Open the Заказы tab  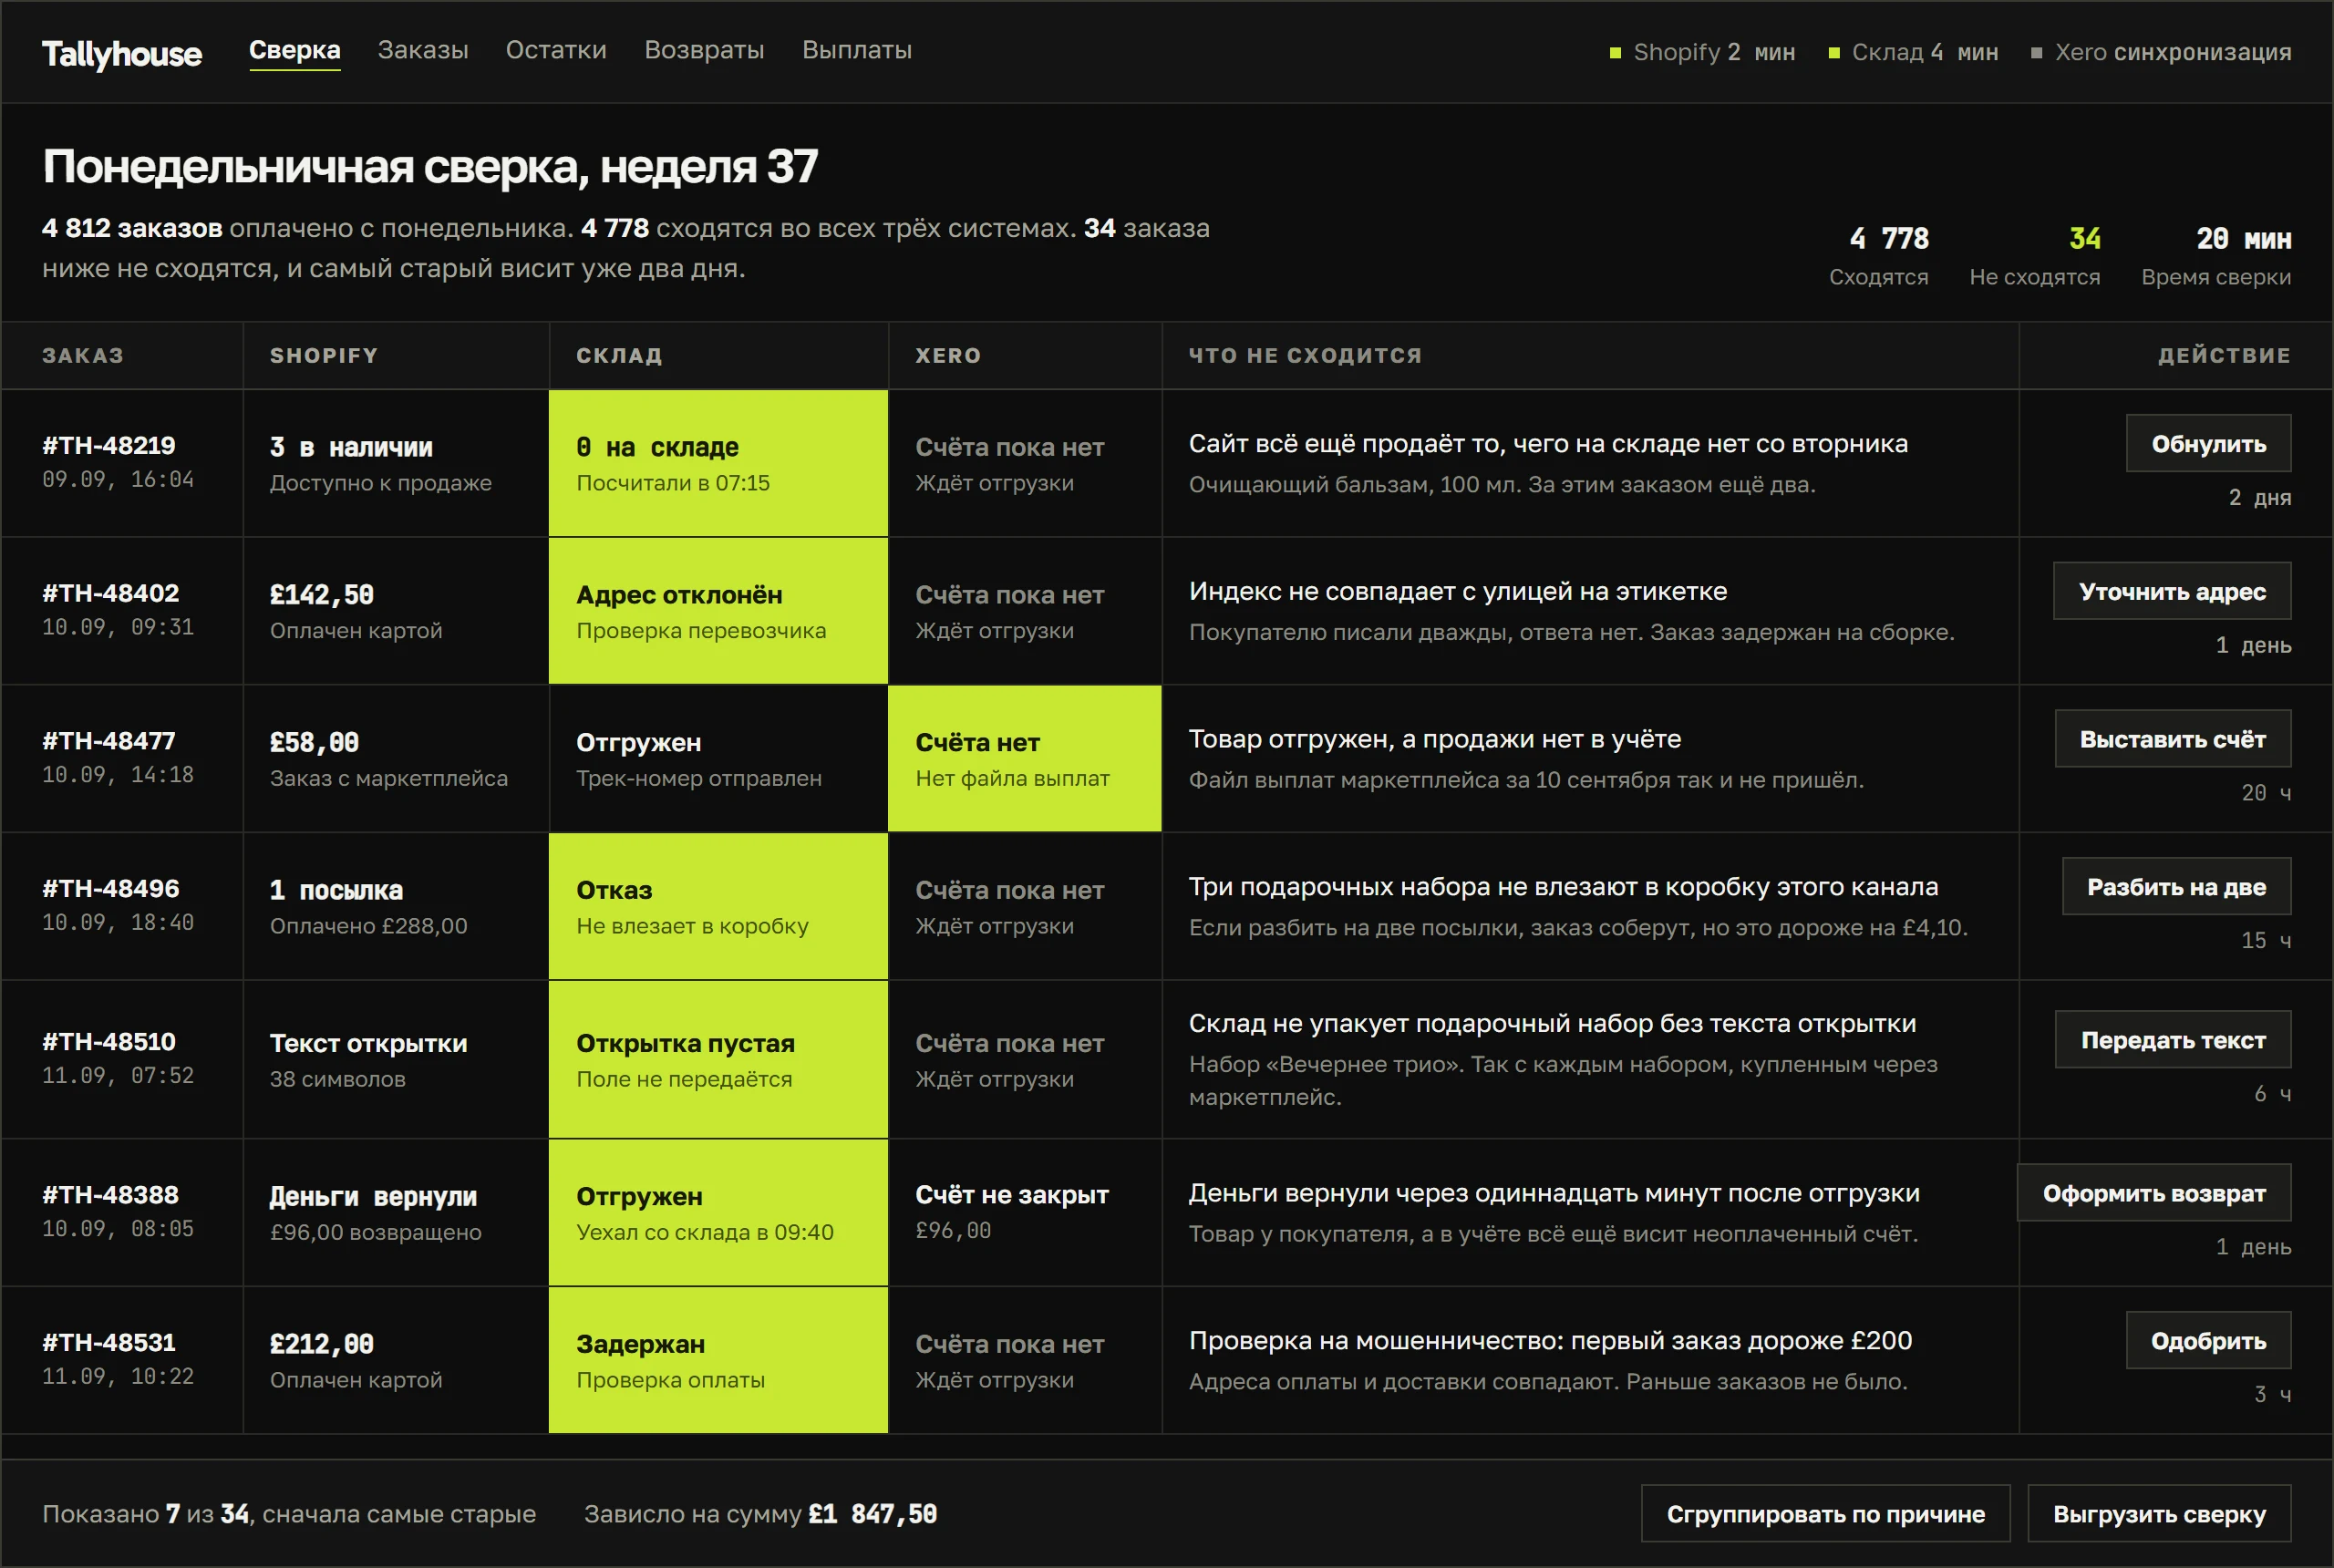point(423,50)
